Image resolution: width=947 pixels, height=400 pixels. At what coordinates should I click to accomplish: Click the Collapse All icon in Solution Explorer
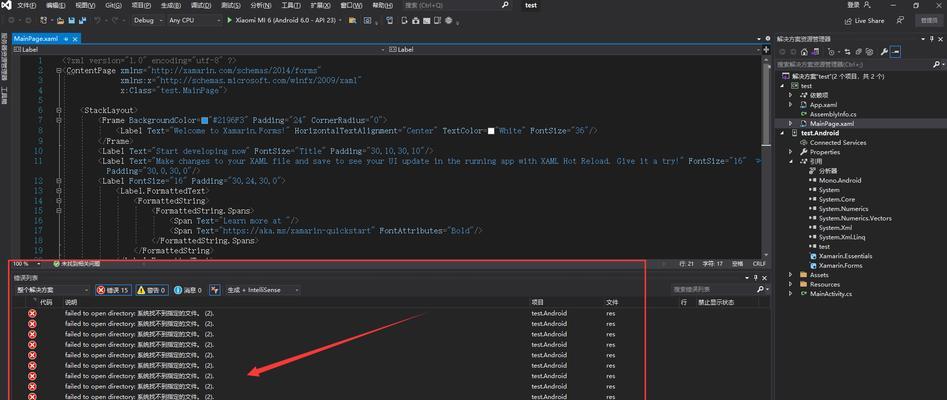tap(858, 52)
